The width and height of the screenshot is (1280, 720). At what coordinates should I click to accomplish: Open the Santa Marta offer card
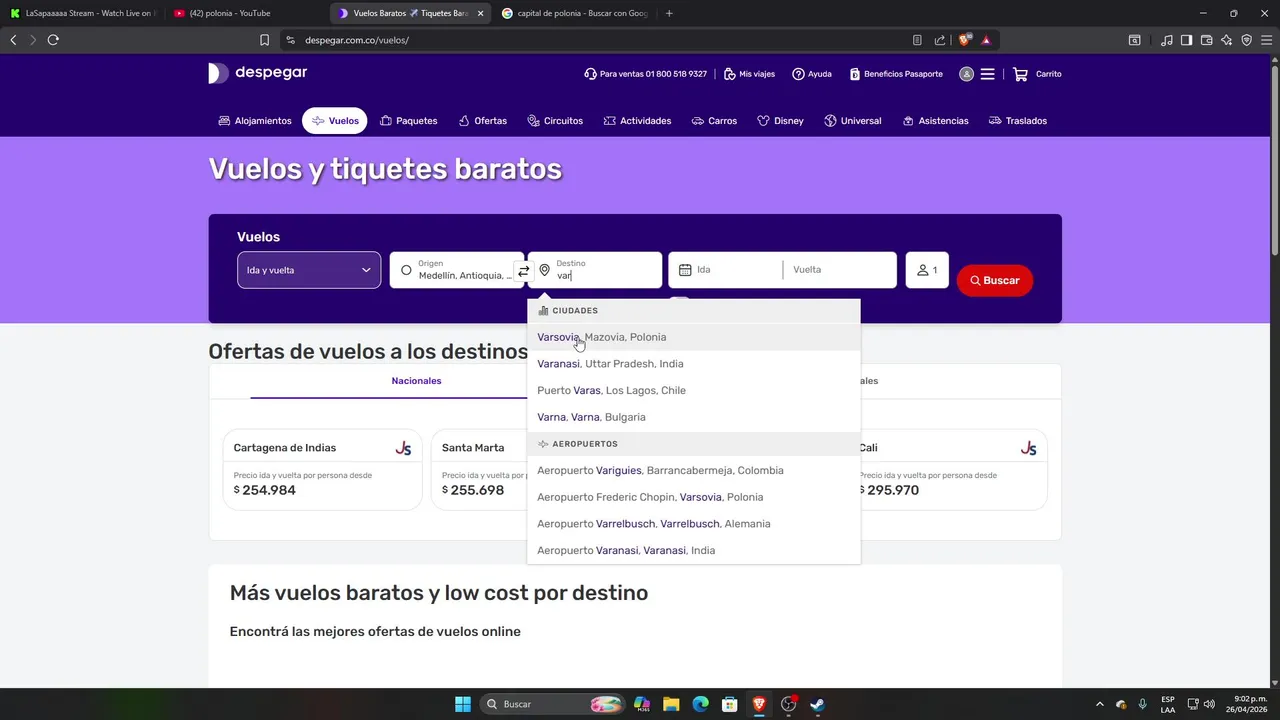(x=480, y=470)
